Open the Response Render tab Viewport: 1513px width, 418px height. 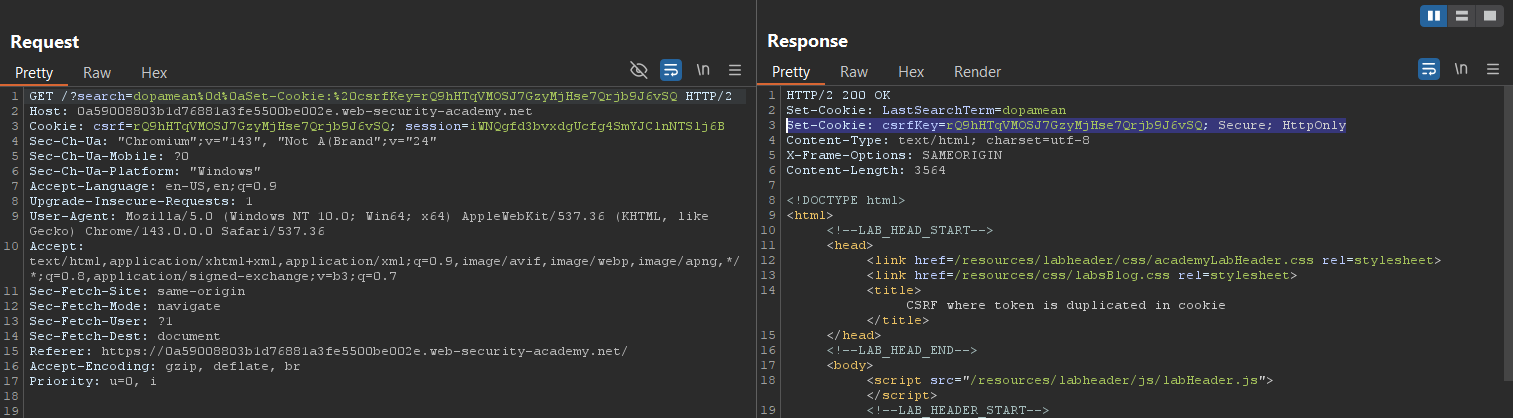978,72
